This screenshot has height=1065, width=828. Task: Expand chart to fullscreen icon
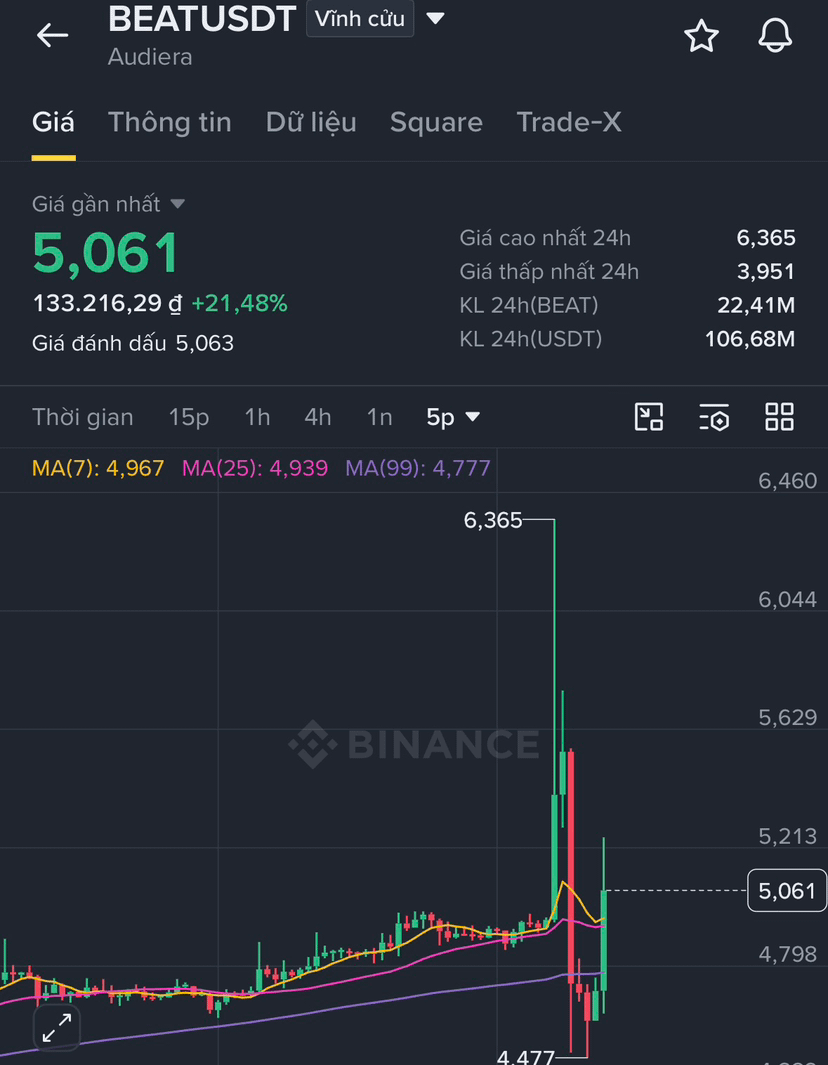coord(57,1028)
